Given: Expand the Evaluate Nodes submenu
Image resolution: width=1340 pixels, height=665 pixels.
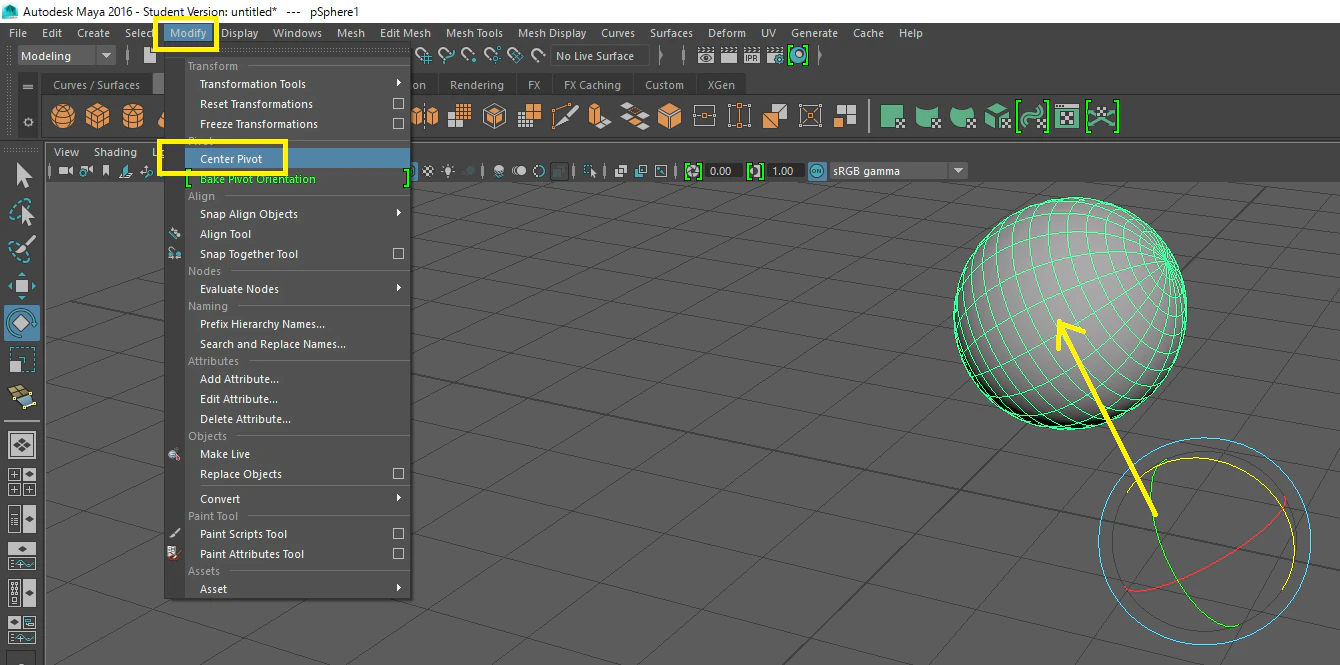Looking at the screenshot, I should pos(298,289).
